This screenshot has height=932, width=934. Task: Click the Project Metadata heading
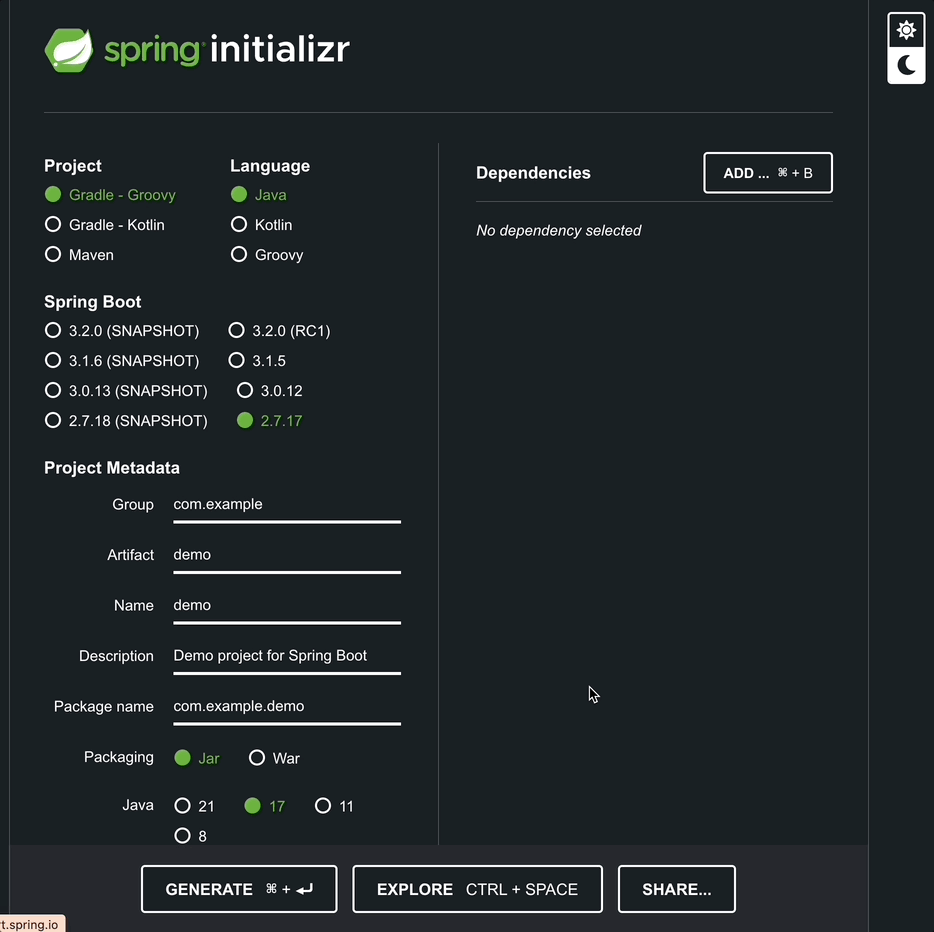click(112, 467)
